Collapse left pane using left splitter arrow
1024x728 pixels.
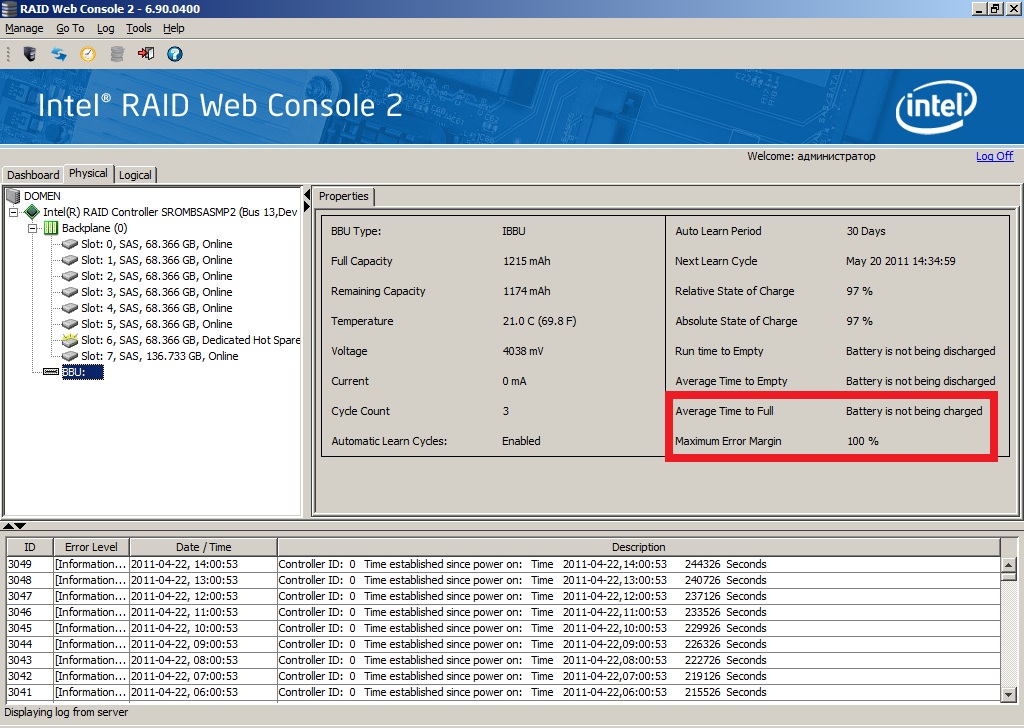point(306,195)
